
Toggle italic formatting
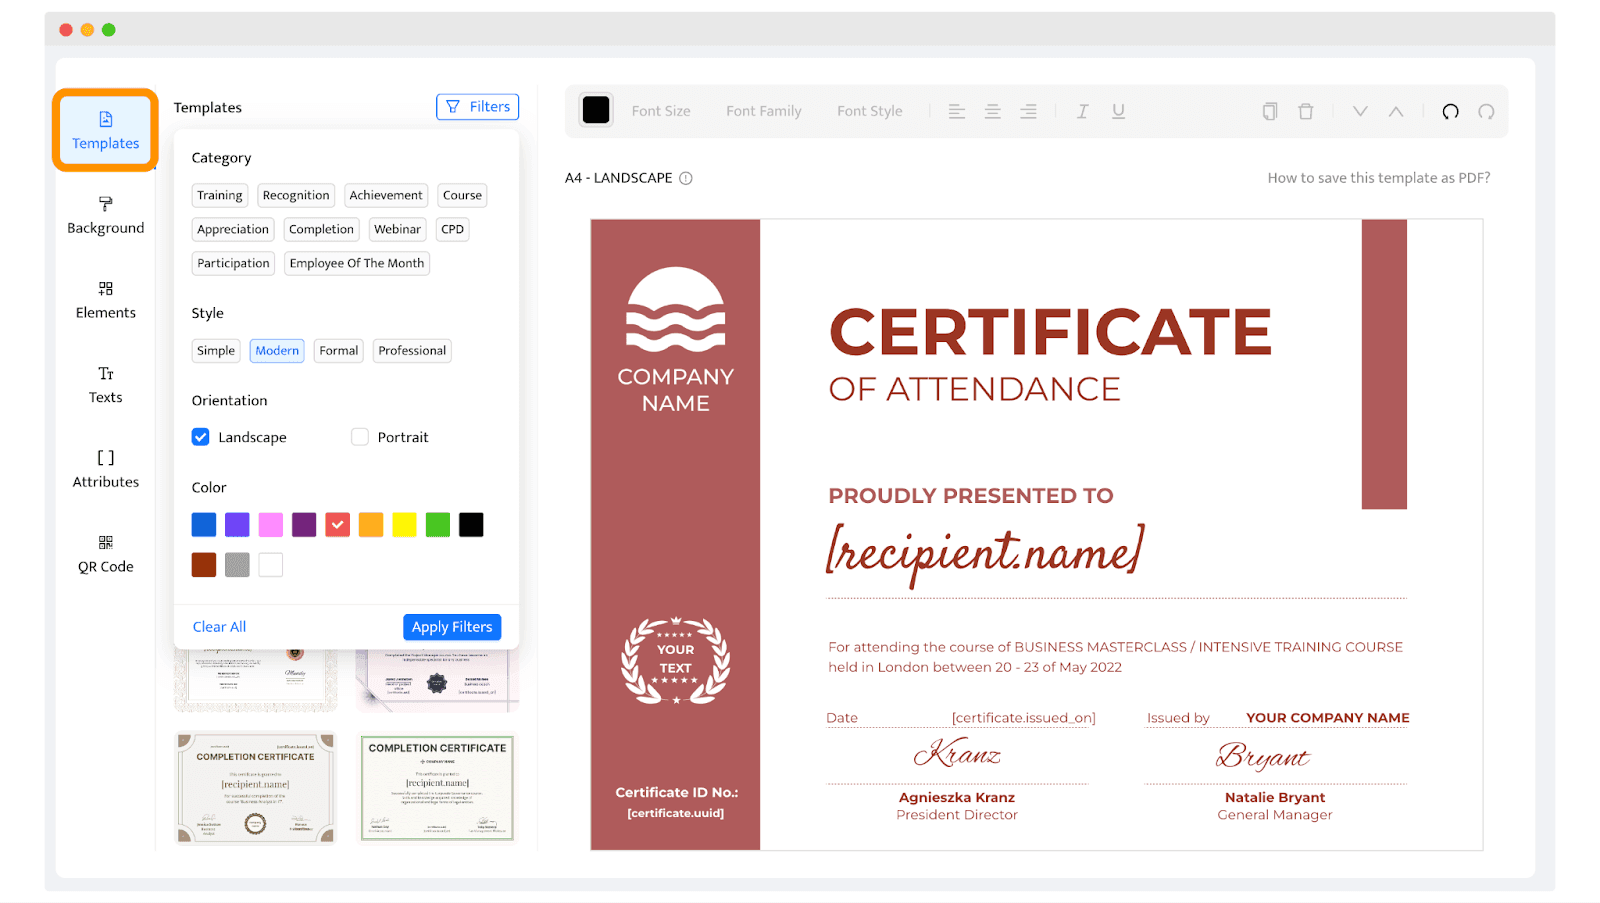coord(1082,111)
